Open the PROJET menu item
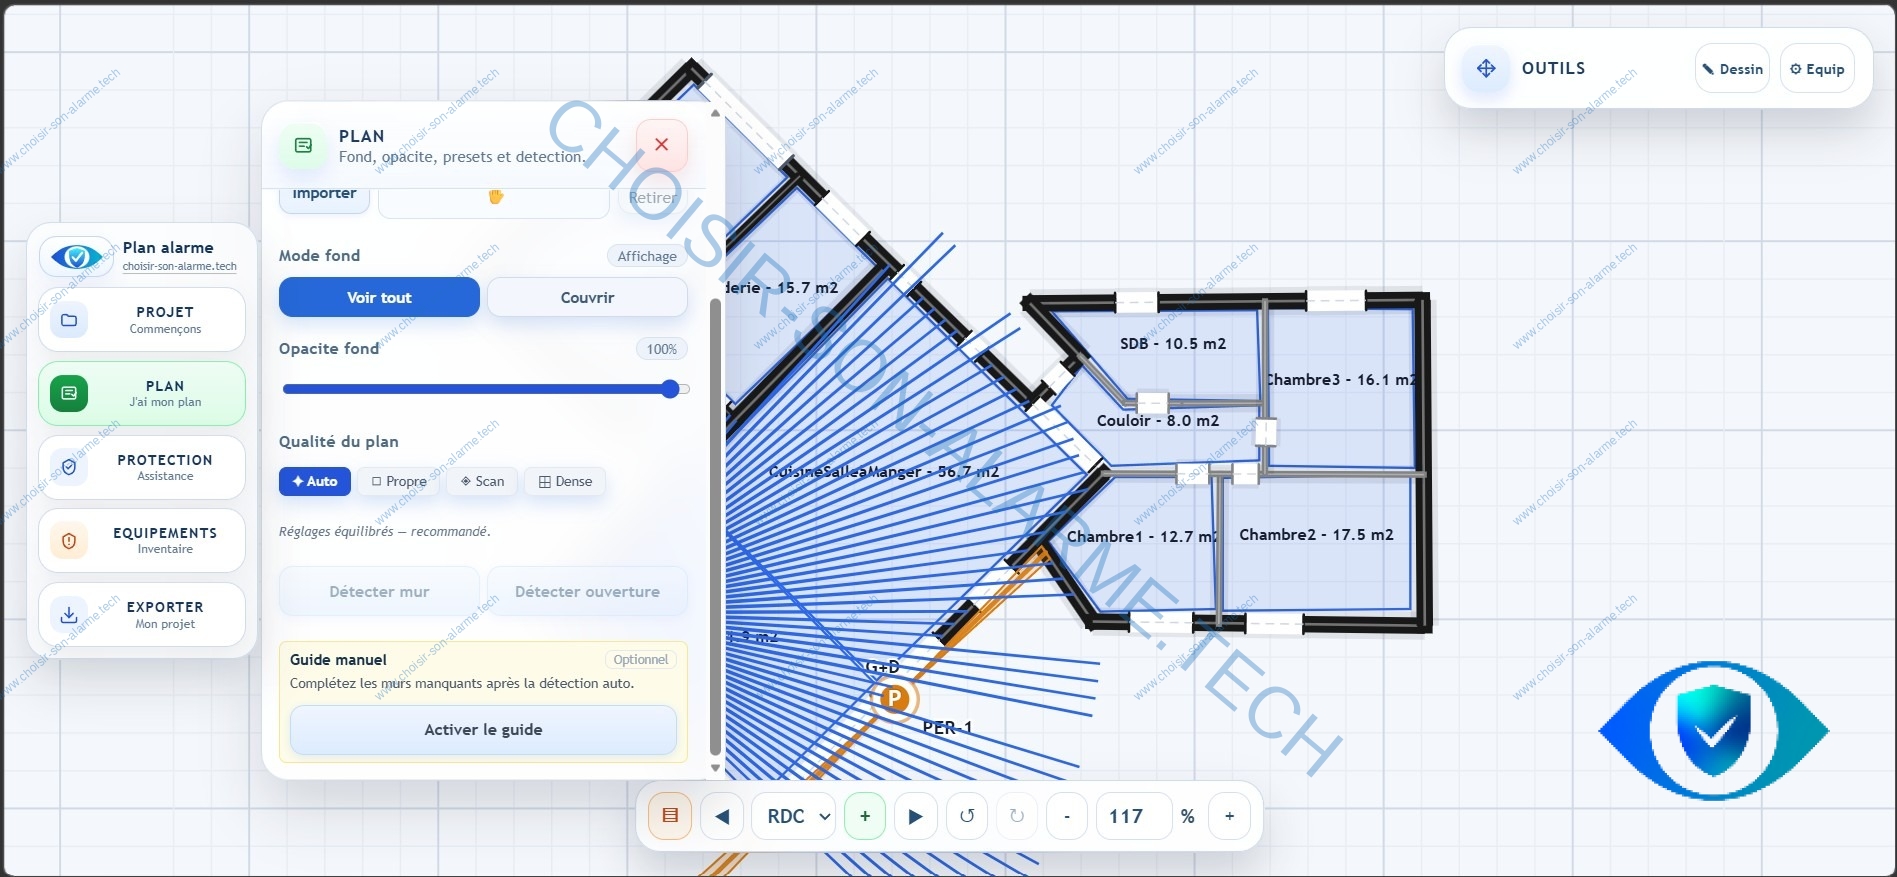Image resolution: width=1897 pixels, height=877 pixels. (142, 320)
